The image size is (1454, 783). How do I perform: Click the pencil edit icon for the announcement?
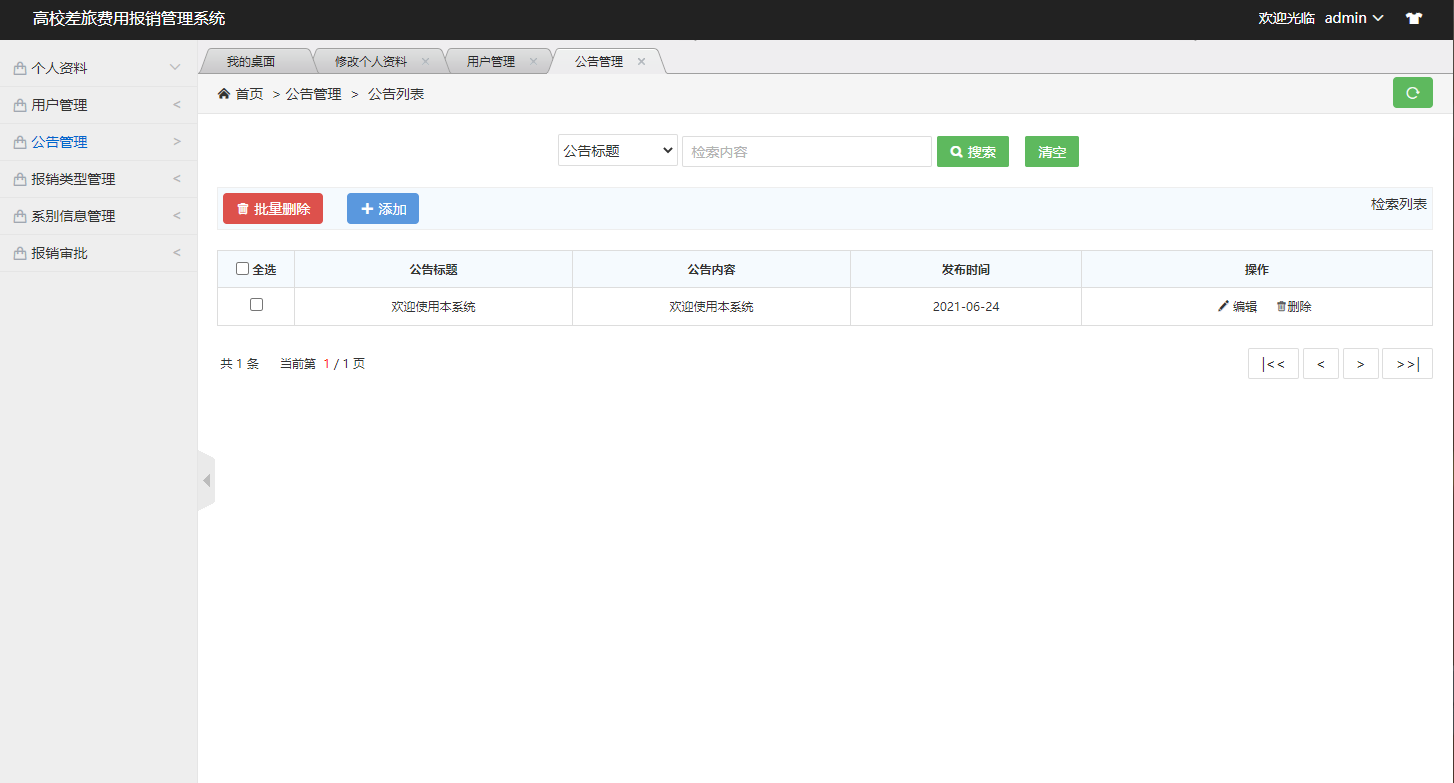click(1222, 306)
